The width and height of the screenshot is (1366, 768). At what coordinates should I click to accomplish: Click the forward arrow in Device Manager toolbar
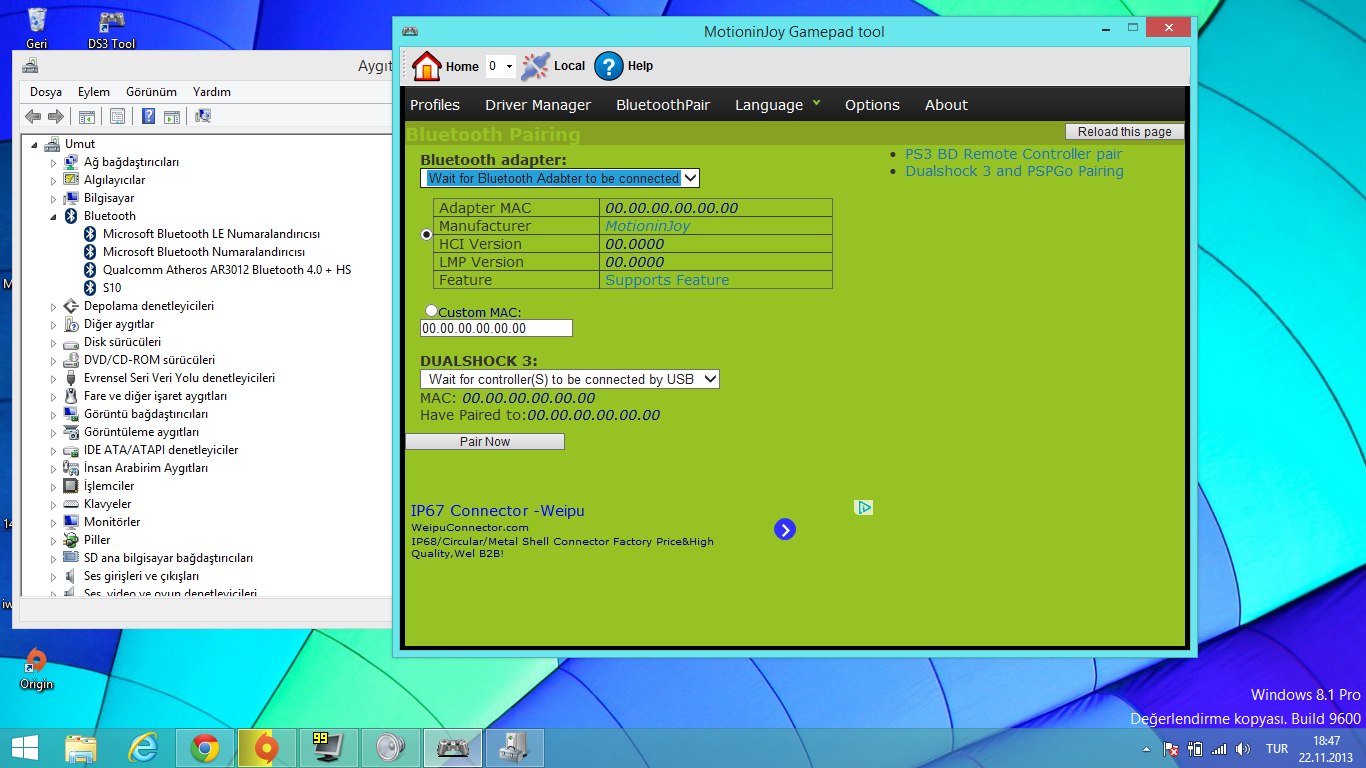point(55,116)
